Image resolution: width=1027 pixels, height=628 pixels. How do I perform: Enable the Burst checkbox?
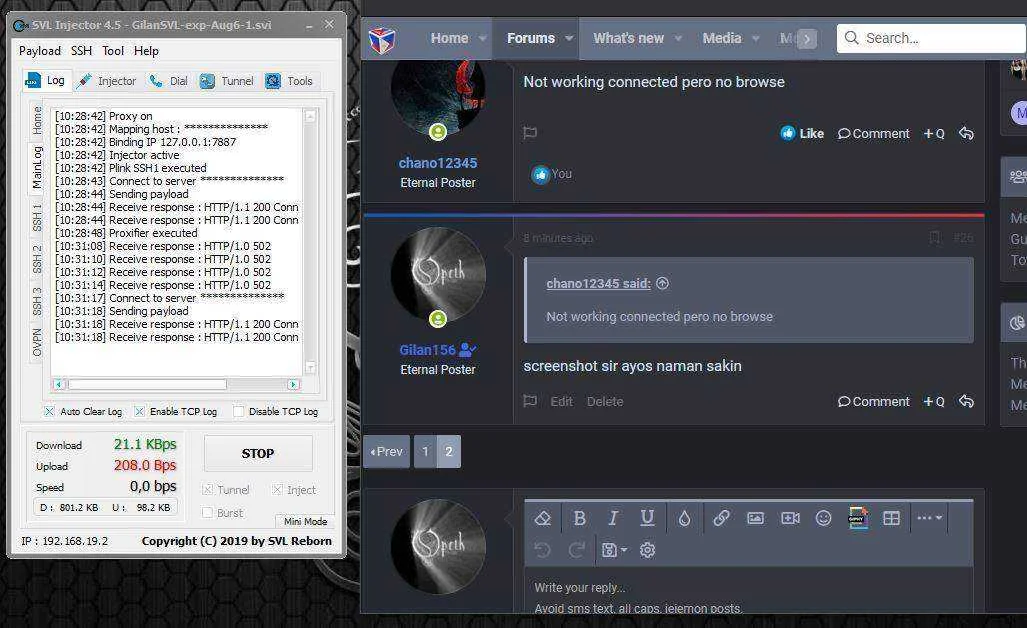point(208,512)
